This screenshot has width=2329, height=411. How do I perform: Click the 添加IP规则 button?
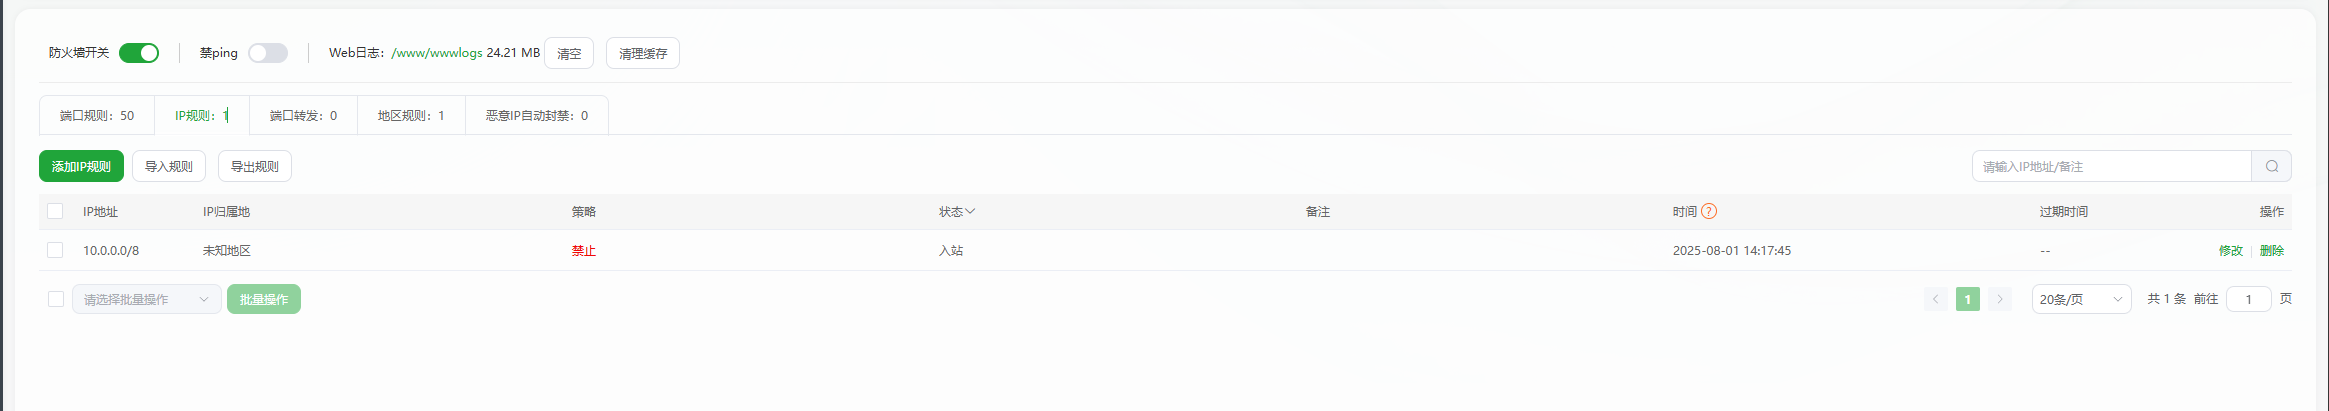81,166
